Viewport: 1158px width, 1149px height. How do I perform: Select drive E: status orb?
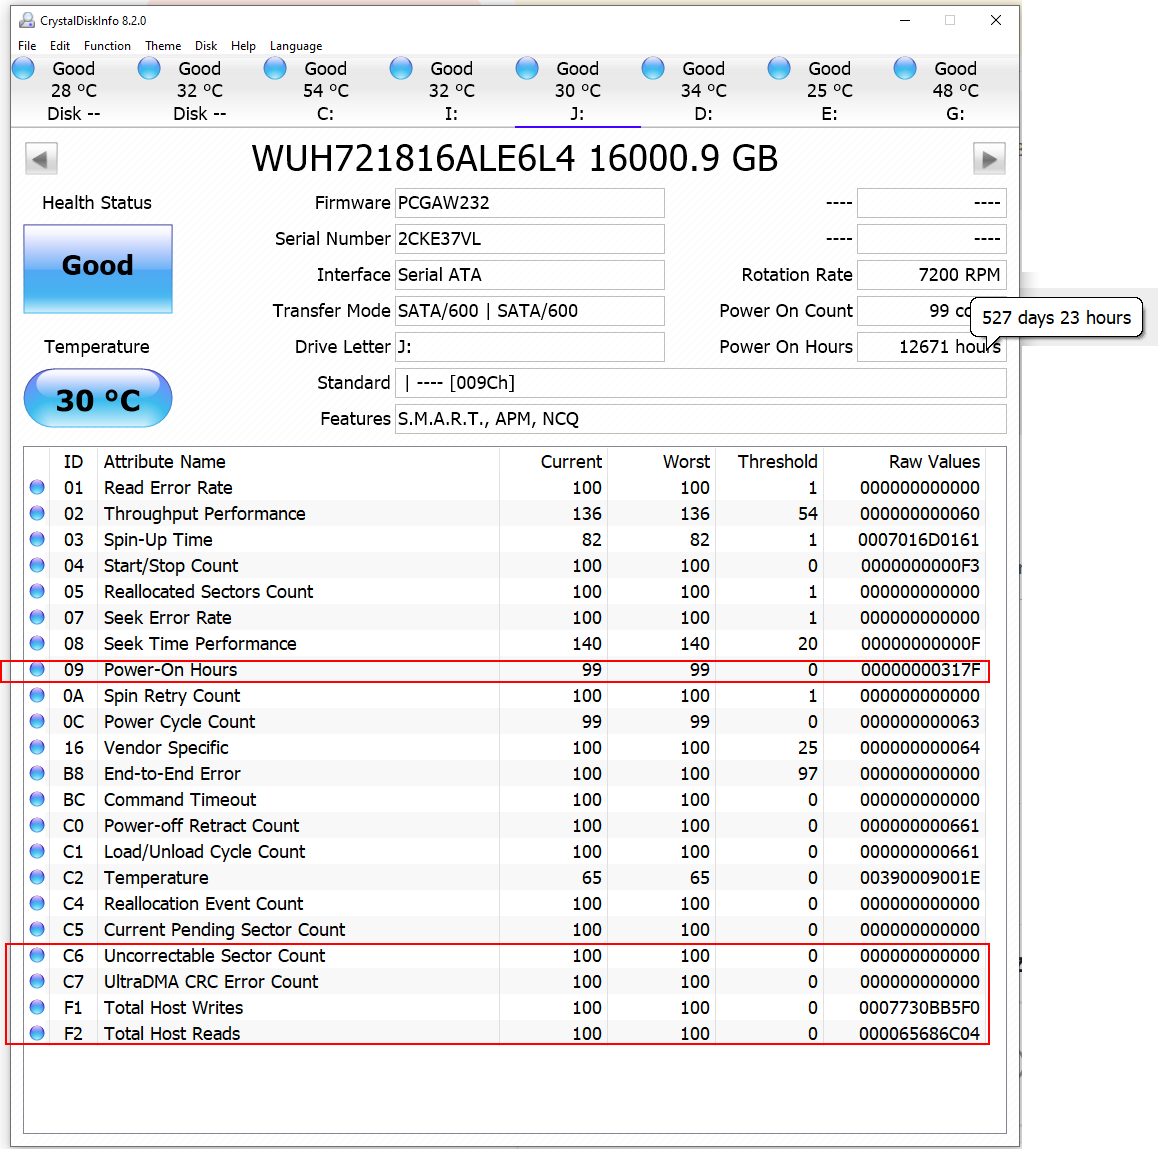[779, 69]
